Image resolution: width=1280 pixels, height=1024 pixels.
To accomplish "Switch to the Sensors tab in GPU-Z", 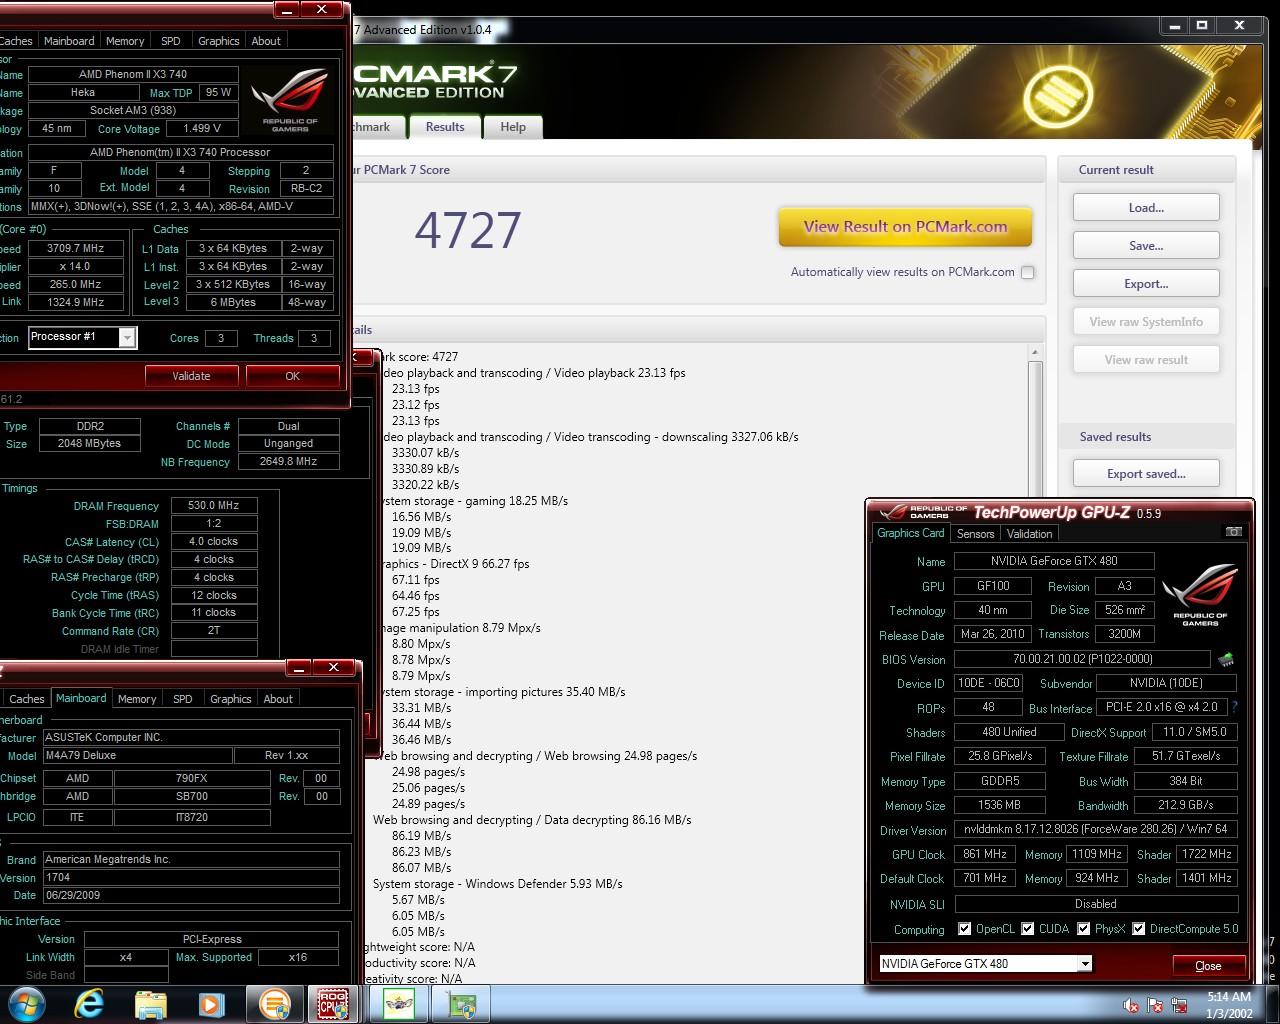I will pyautogui.click(x=975, y=534).
